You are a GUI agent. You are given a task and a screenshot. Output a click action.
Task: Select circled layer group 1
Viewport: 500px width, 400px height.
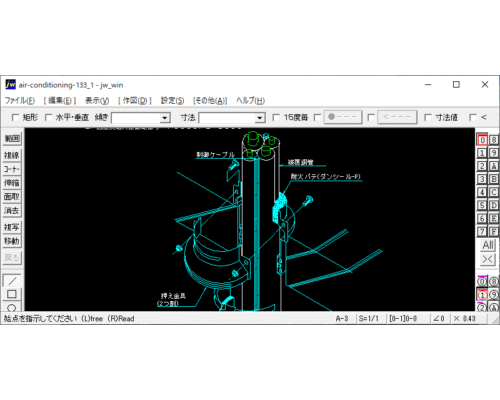click(482, 295)
